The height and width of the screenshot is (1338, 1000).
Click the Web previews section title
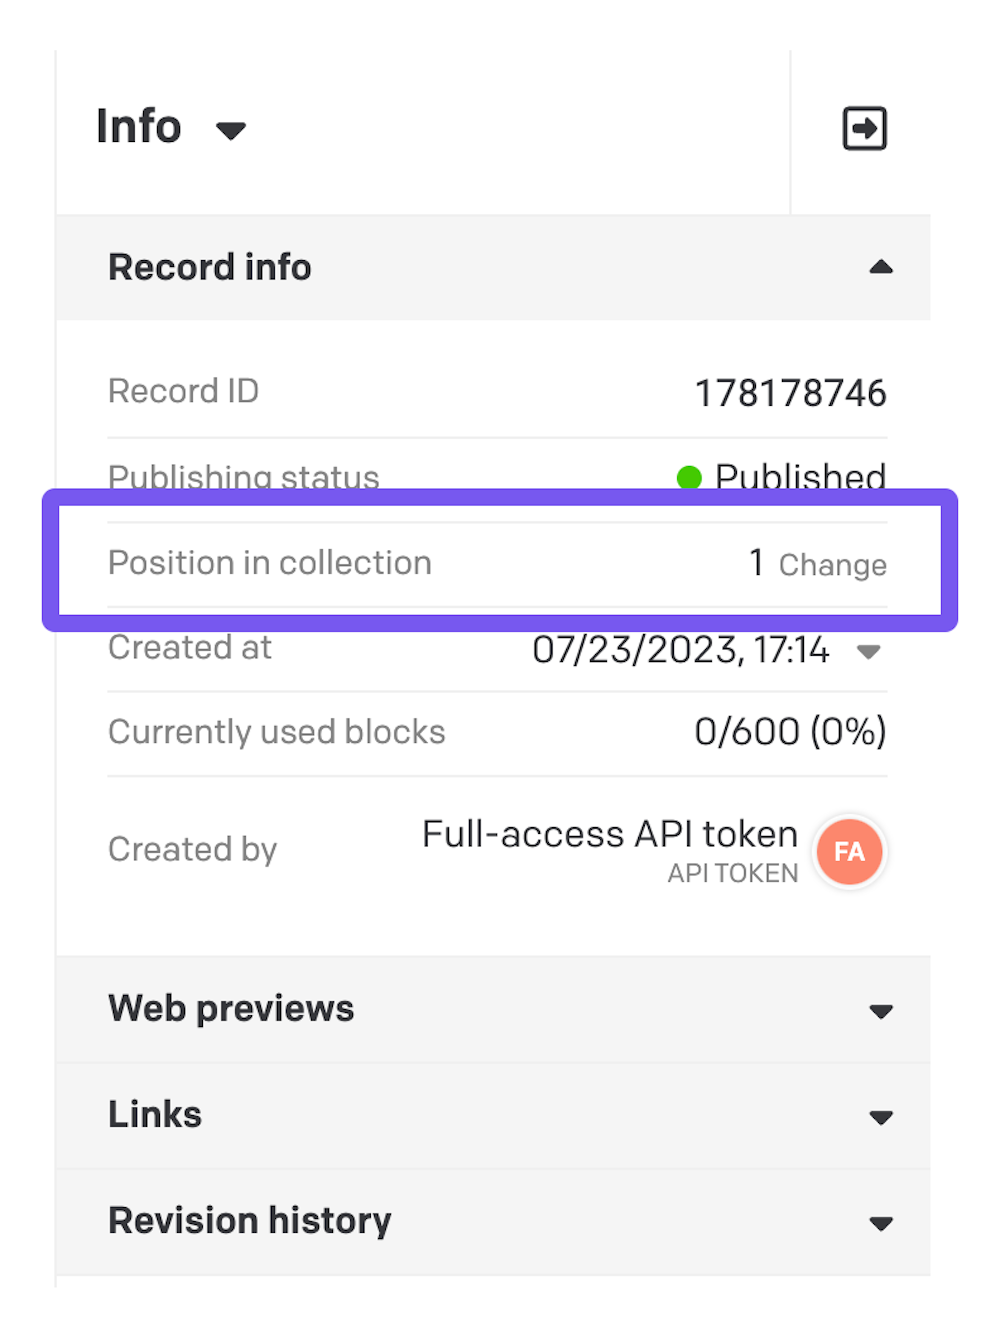[x=231, y=1009]
